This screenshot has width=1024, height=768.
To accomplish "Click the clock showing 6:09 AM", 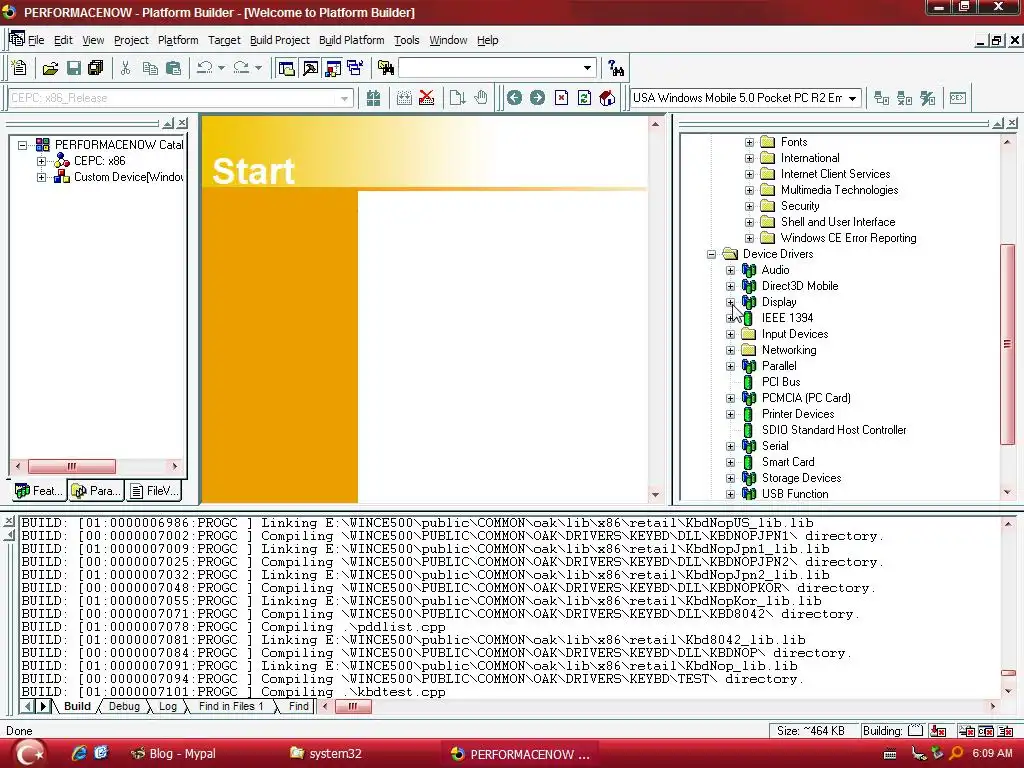I will (x=992, y=754).
